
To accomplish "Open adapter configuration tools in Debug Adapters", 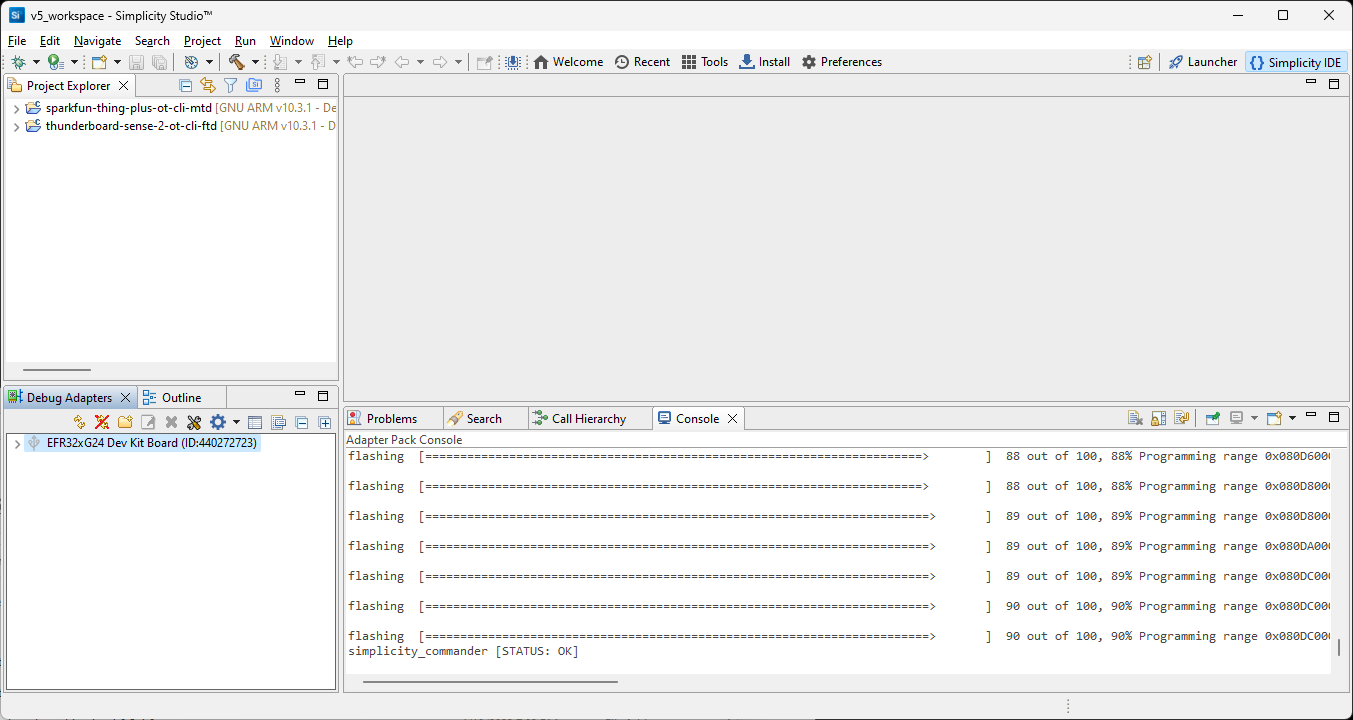I will click(x=193, y=421).
